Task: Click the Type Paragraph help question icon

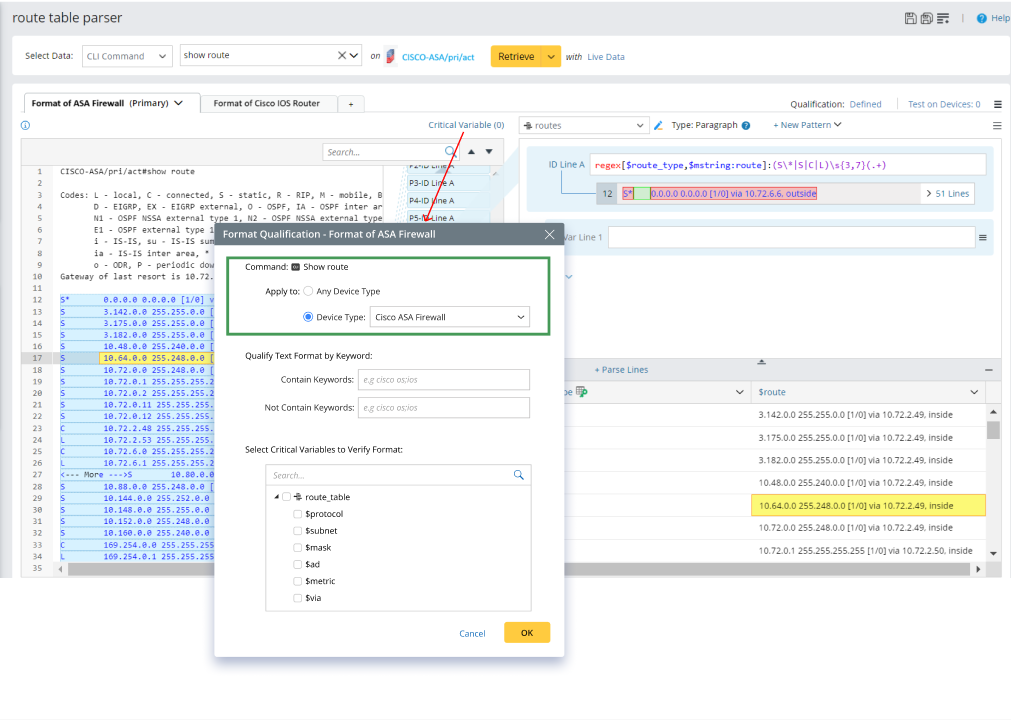Action: pyautogui.click(x=746, y=125)
